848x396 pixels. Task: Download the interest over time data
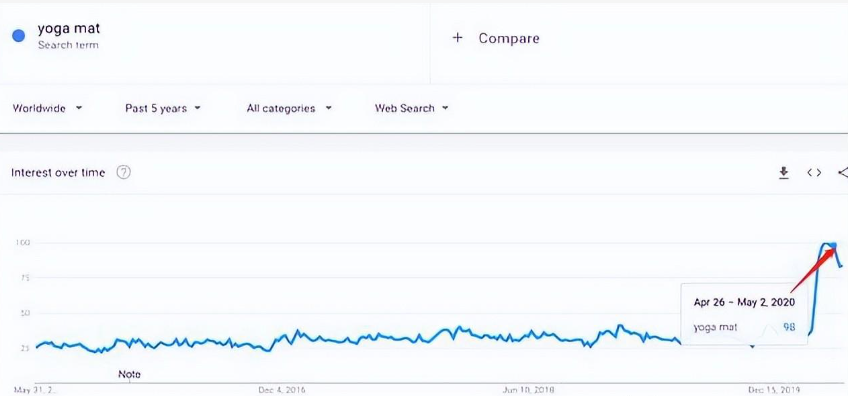click(783, 173)
